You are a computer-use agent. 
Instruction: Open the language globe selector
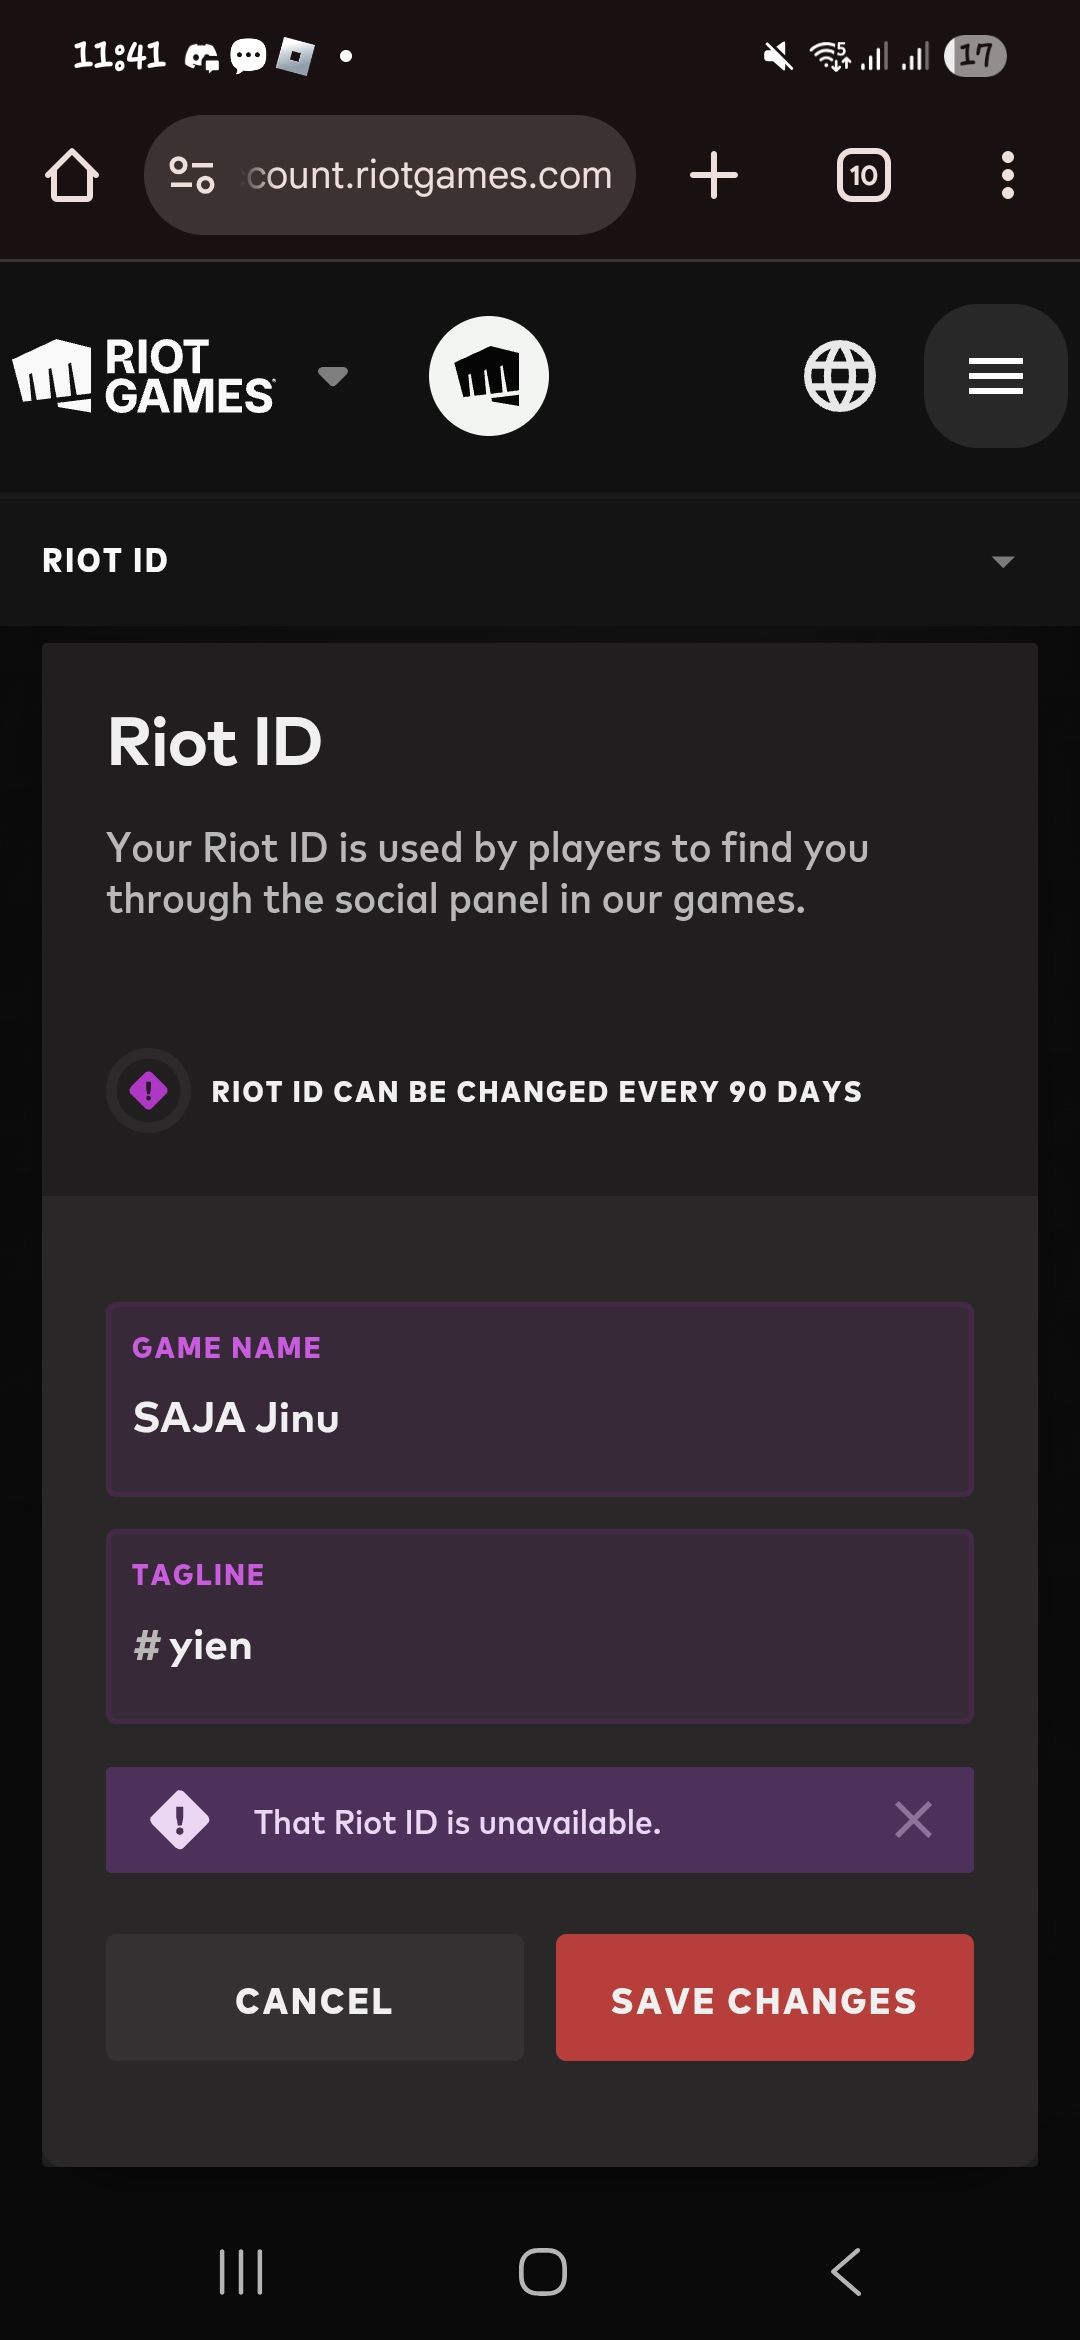840,376
